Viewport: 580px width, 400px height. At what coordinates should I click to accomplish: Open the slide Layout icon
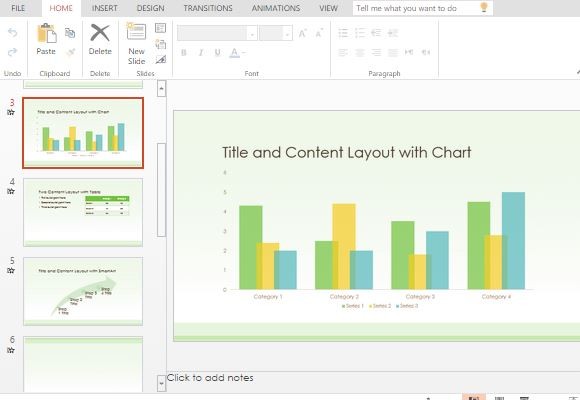tap(161, 28)
